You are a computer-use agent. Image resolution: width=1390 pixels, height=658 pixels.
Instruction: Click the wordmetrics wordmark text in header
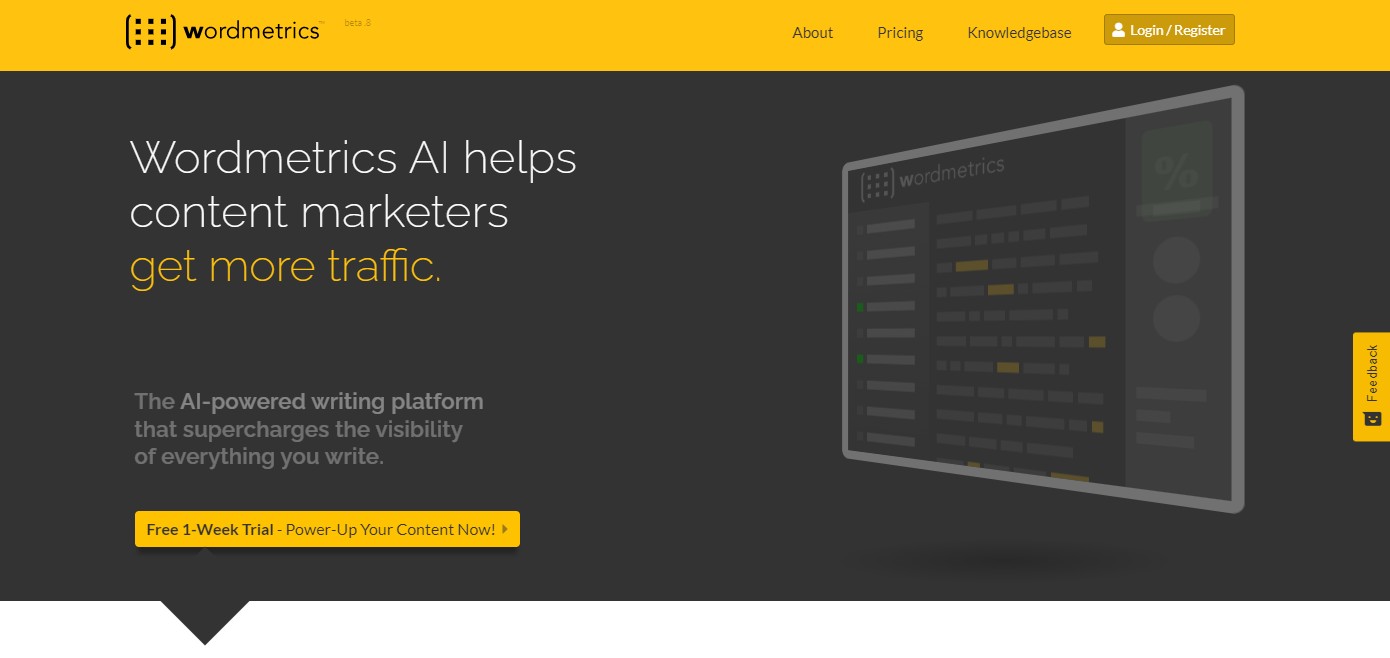[x=251, y=31]
